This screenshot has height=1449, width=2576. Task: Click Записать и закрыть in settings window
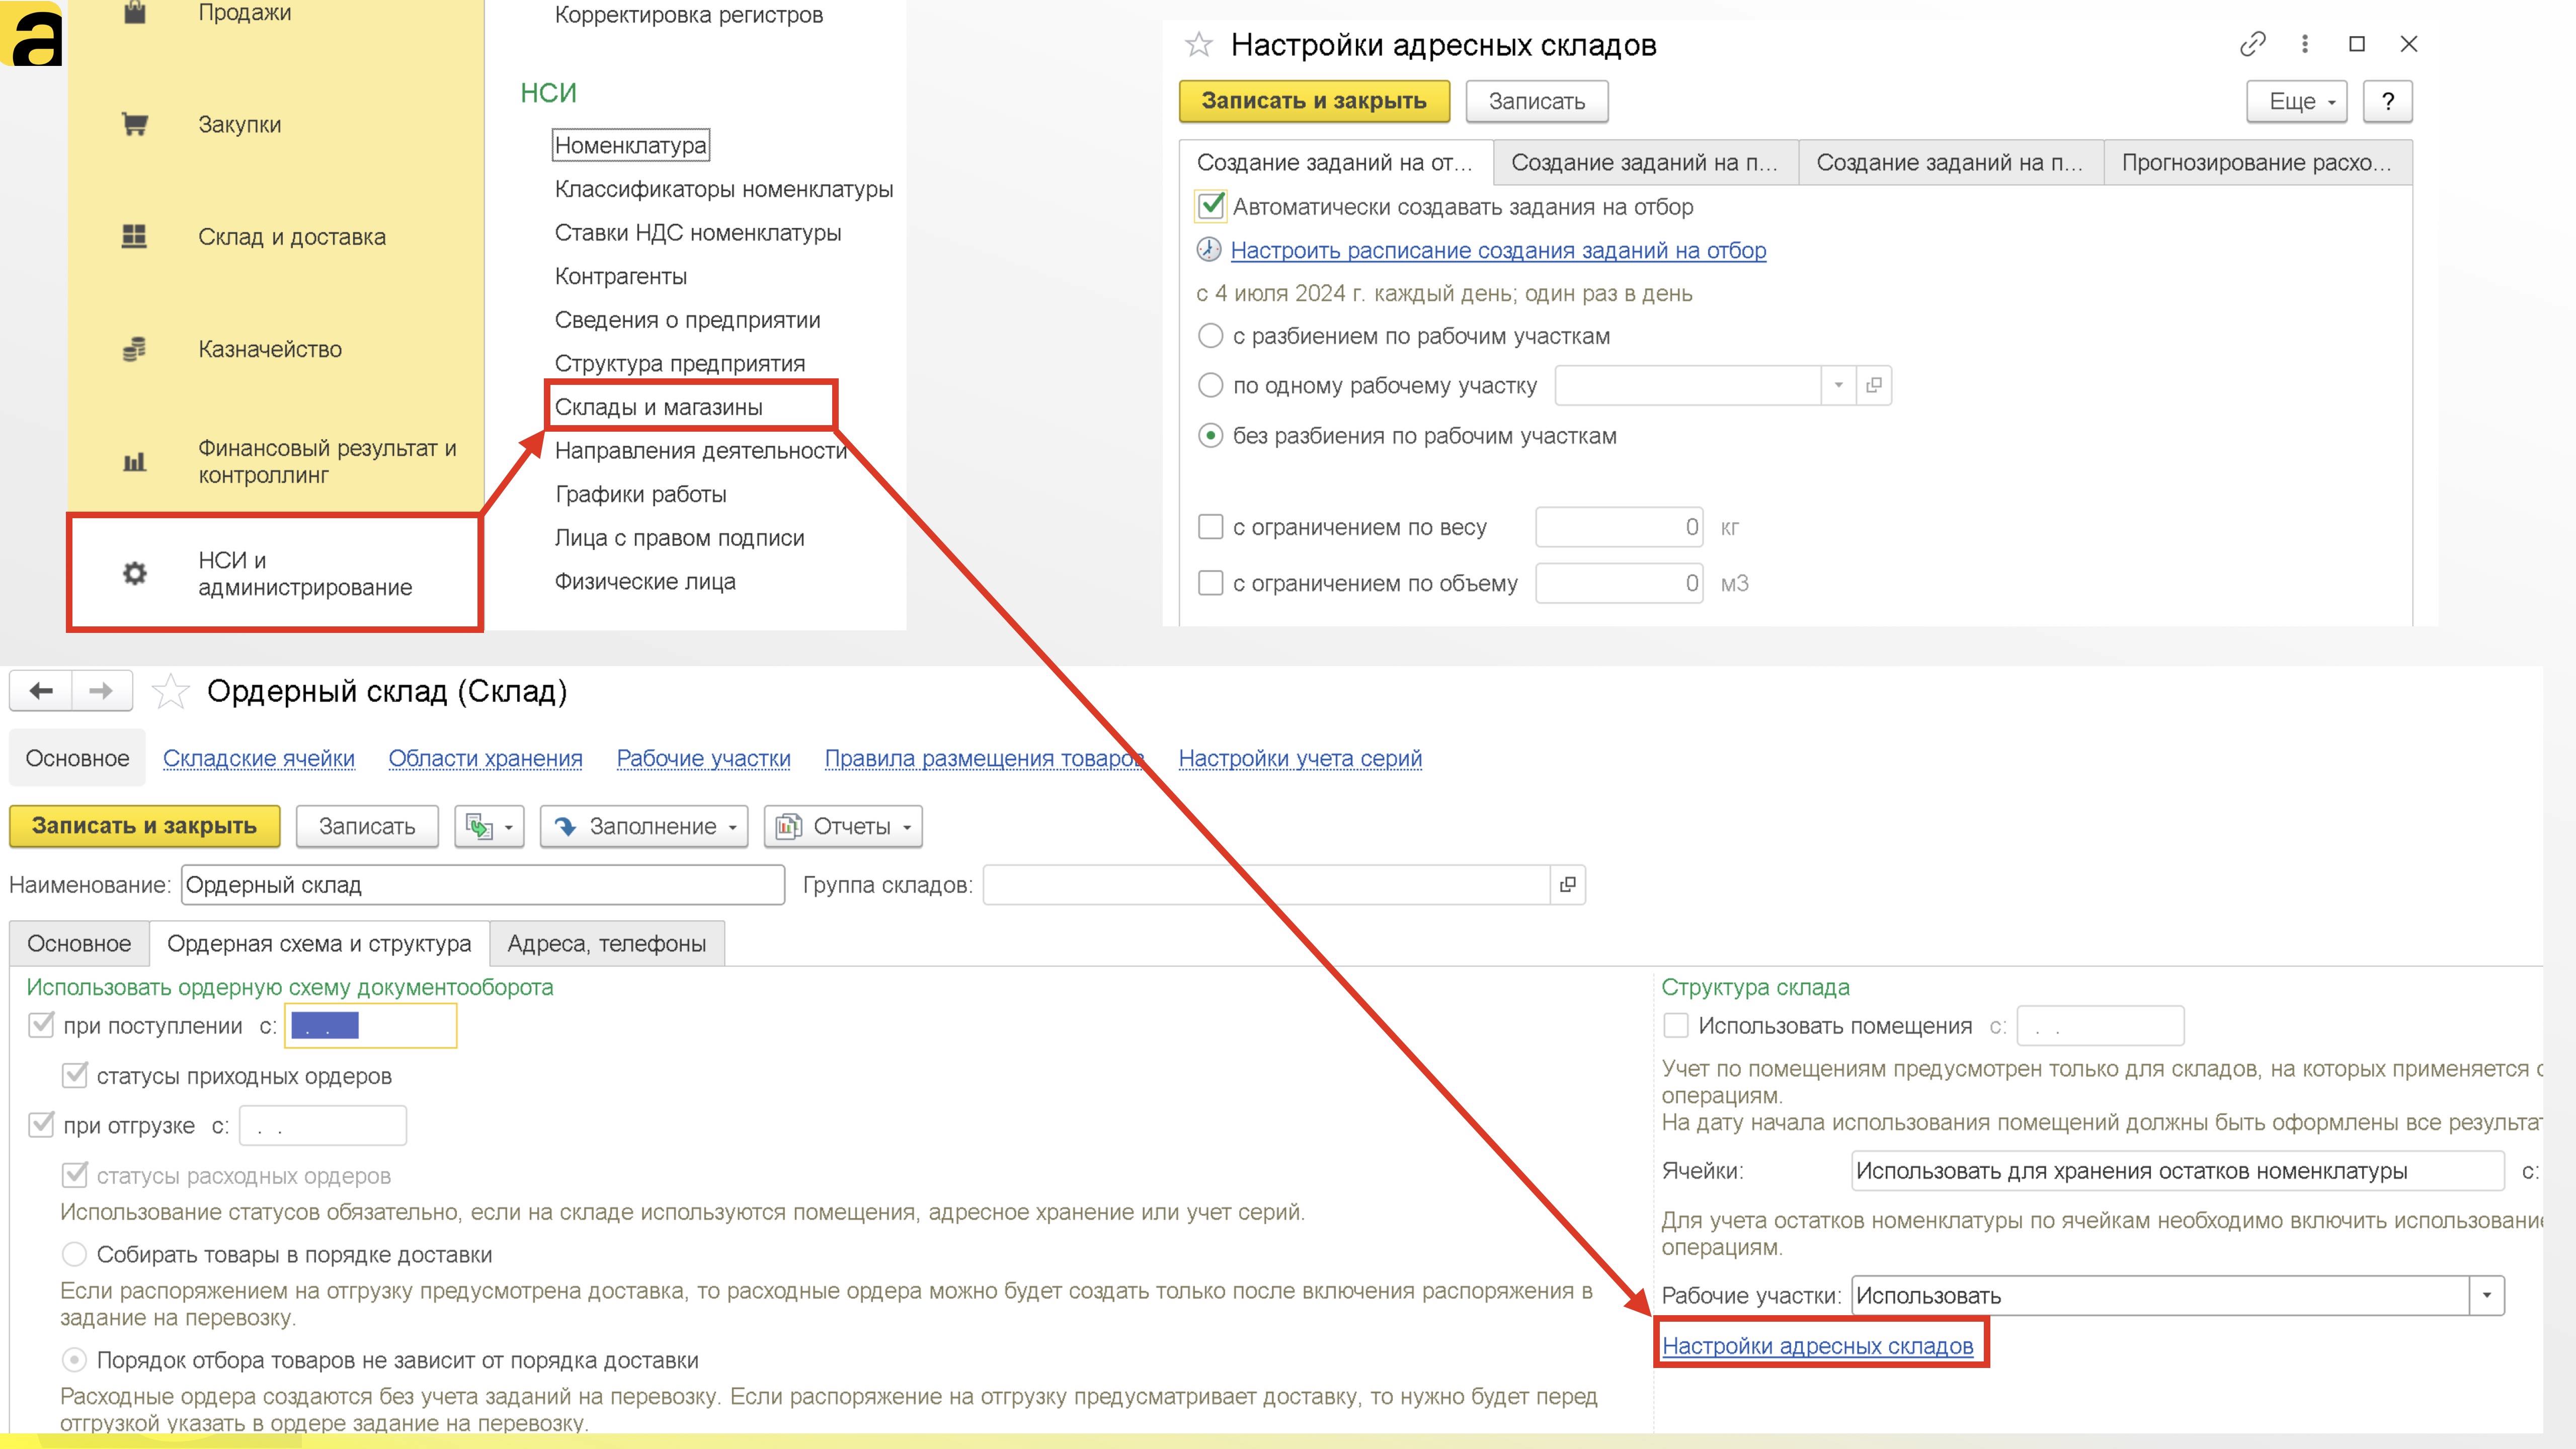pyautogui.click(x=1314, y=101)
